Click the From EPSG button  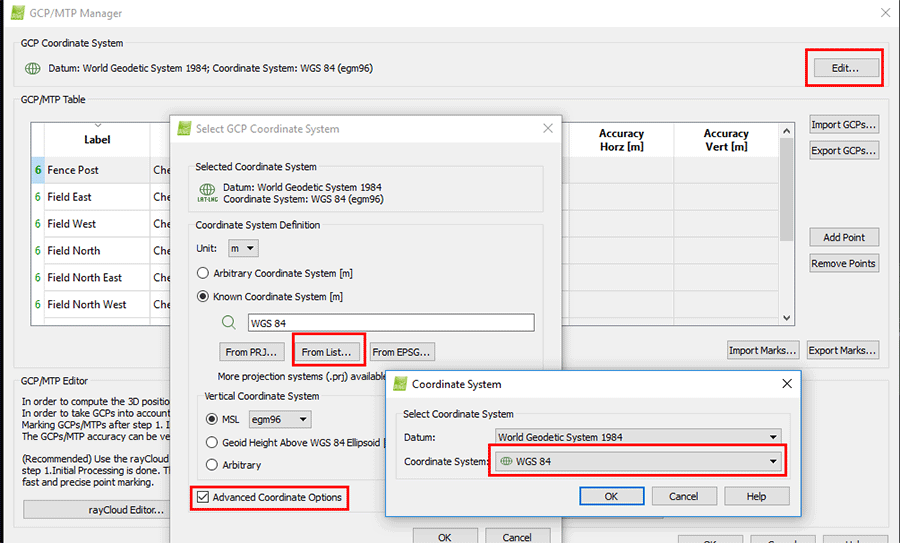[401, 352]
